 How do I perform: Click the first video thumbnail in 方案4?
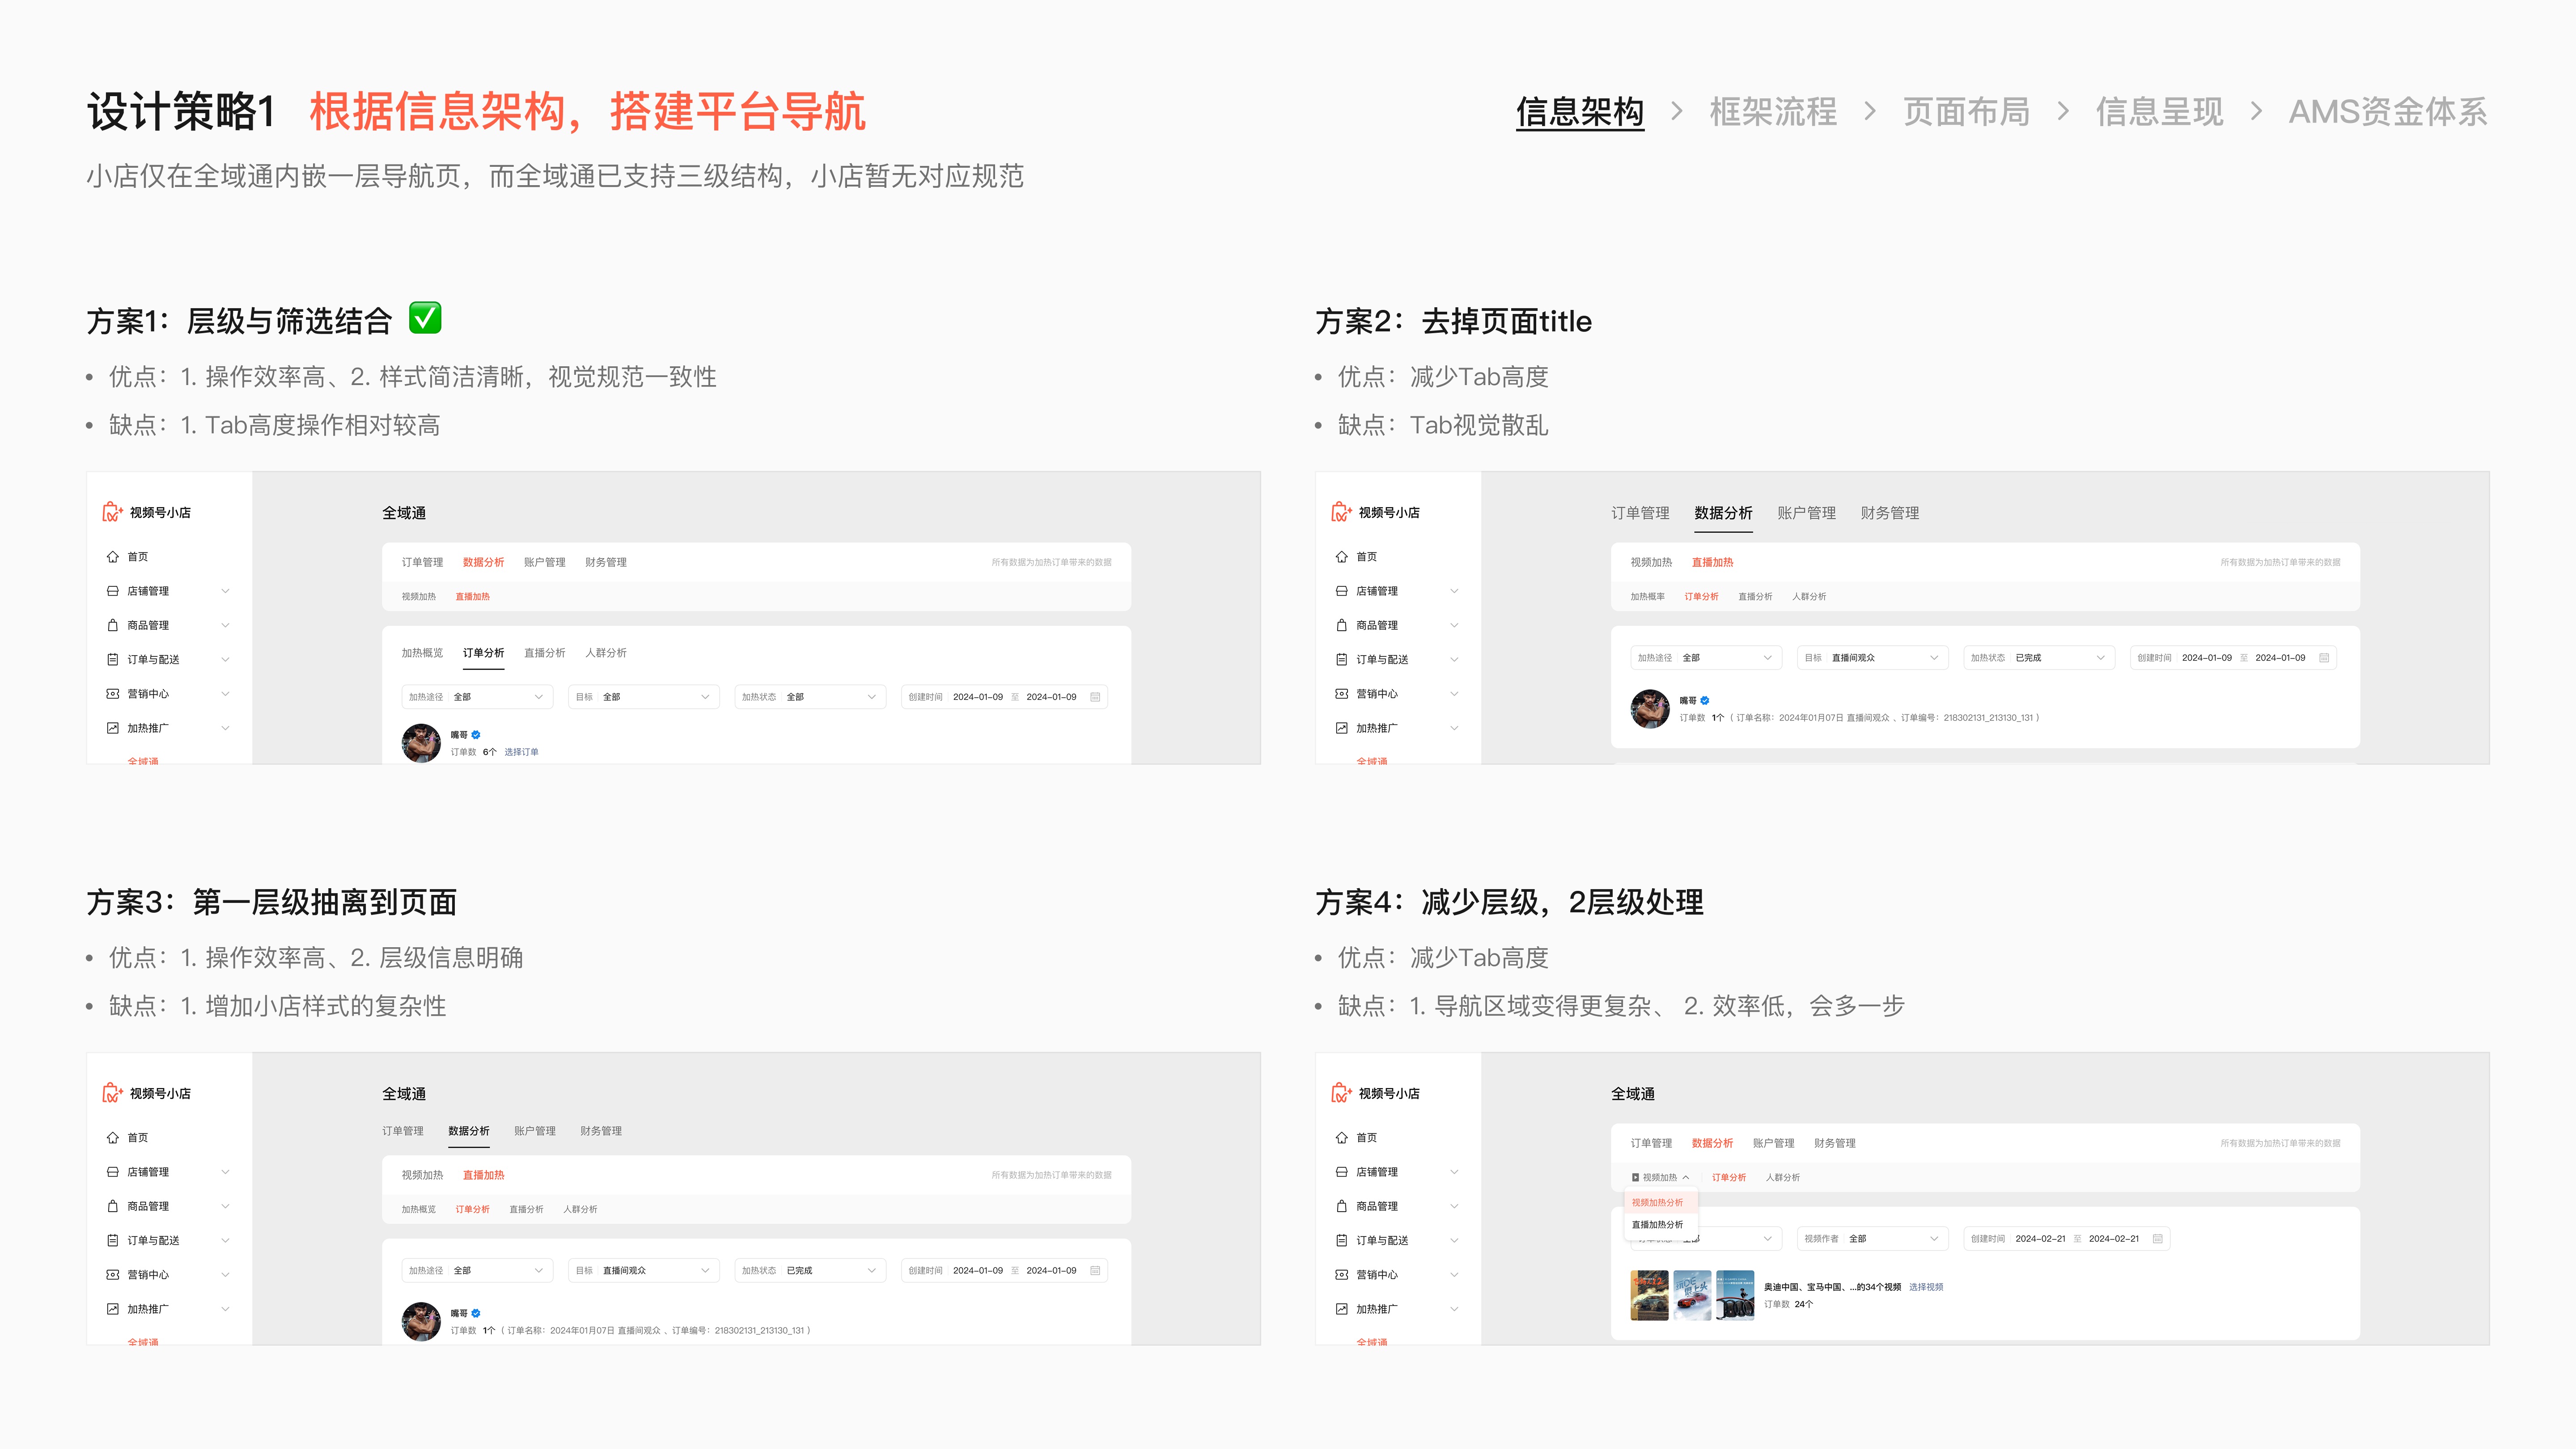pyautogui.click(x=1649, y=1296)
